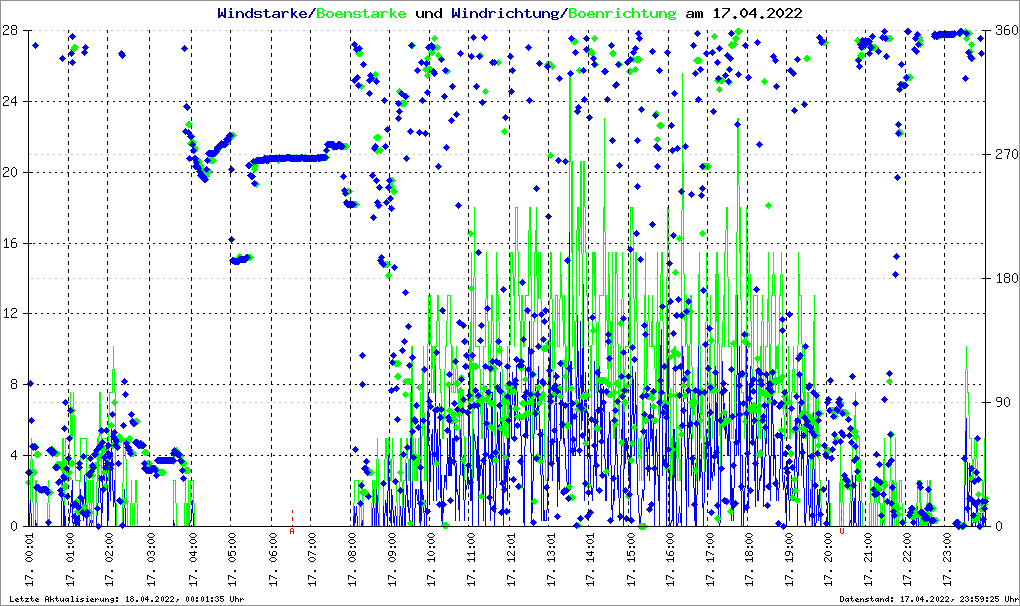
Task: Click the '17. 17:00' time label
Action: tap(710, 559)
